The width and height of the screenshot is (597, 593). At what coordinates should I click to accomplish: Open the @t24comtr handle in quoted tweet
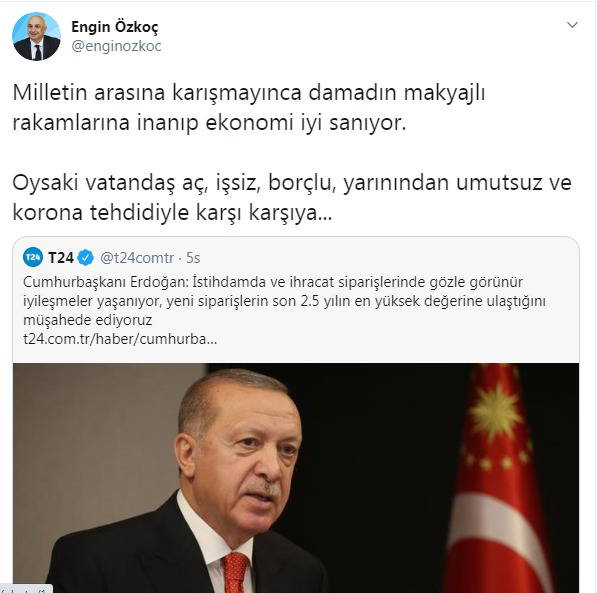click(137, 258)
